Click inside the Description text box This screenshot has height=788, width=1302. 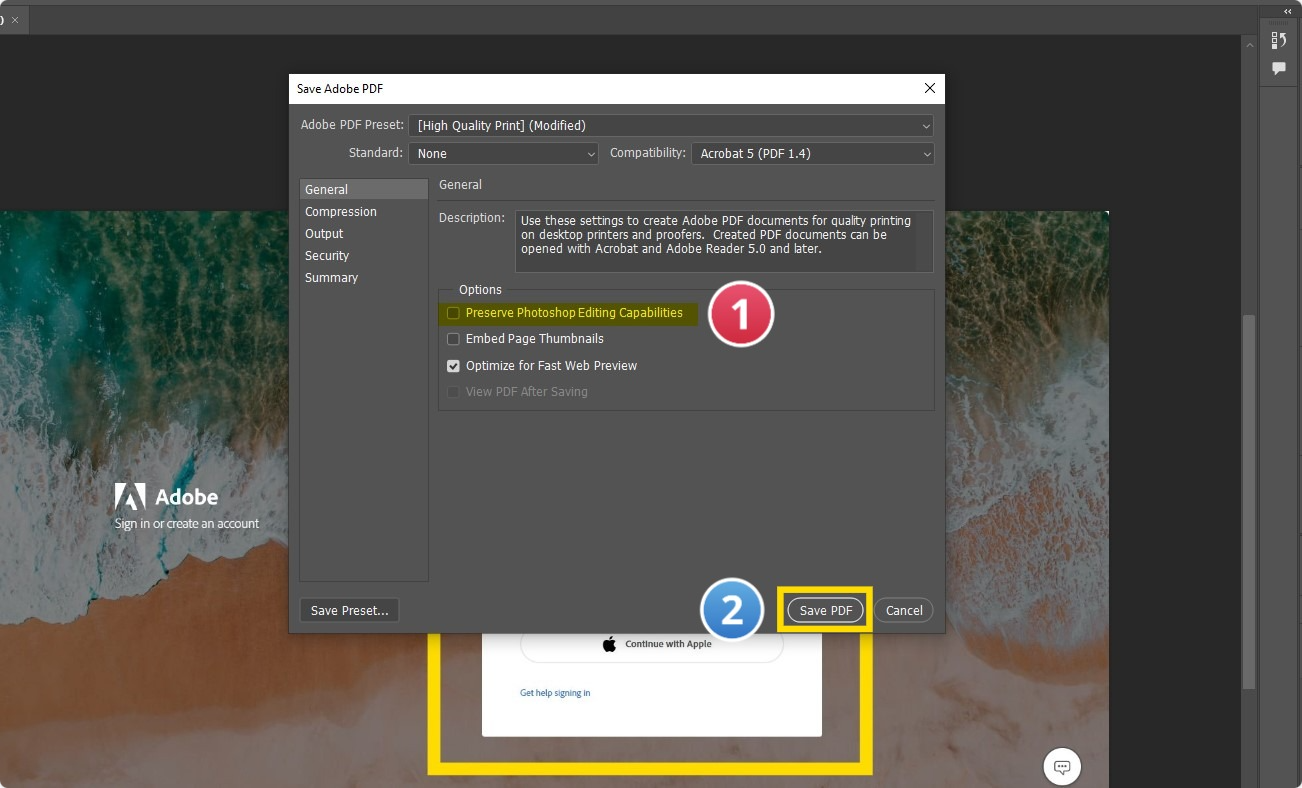[x=724, y=241]
